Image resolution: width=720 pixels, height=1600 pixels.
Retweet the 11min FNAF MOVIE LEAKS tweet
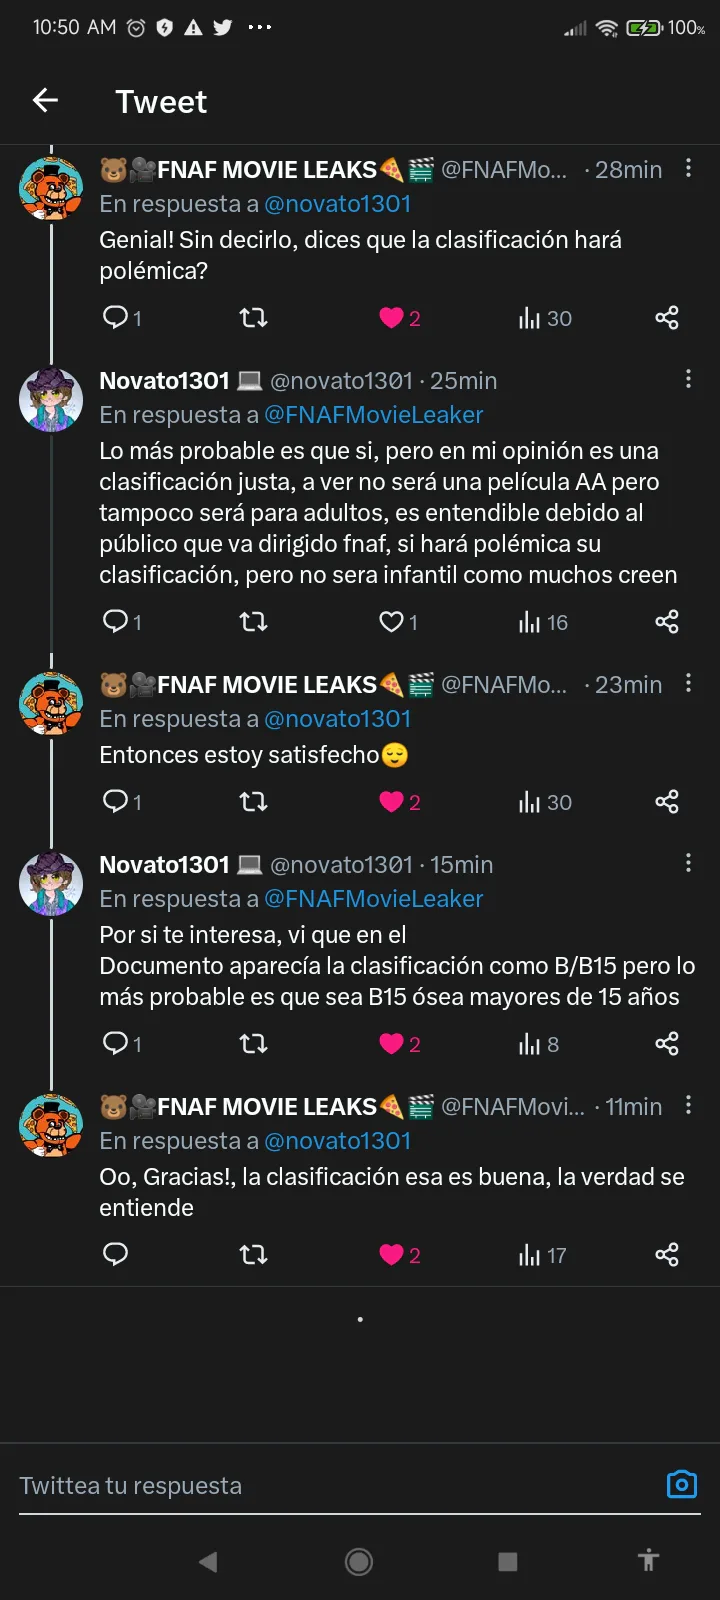pyautogui.click(x=253, y=1254)
